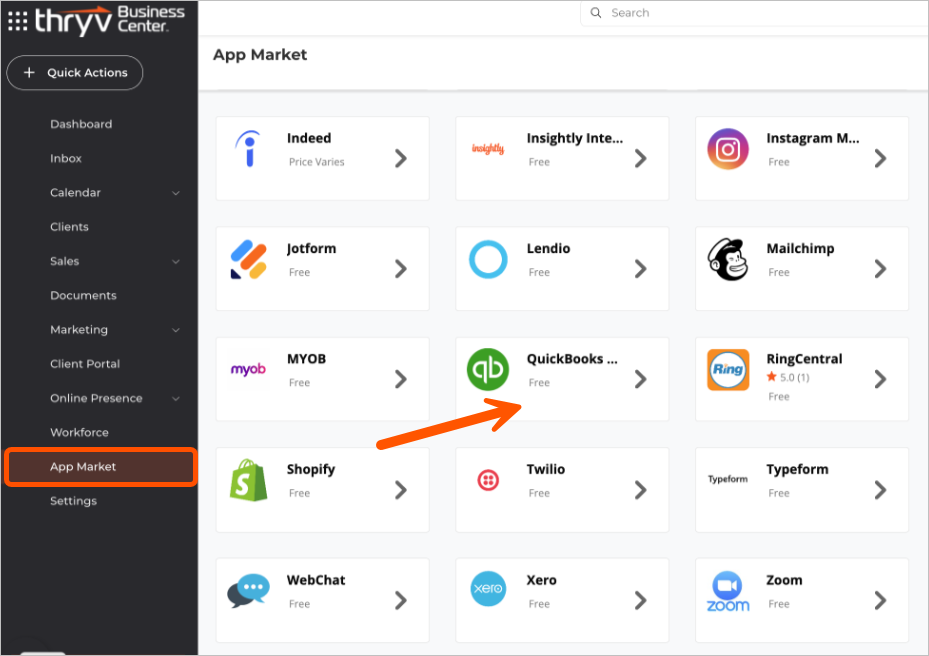929x656 pixels.
Task: Open Documents in the sidebar
Action: (x=84, y=296)
